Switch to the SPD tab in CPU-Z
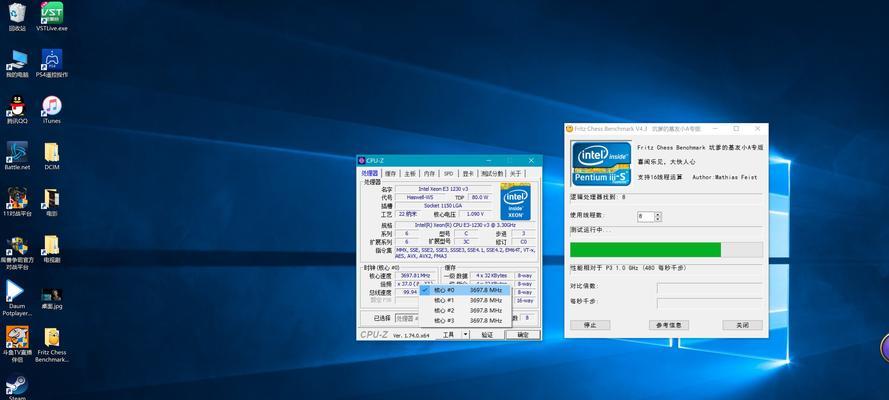 click(448, 173)
